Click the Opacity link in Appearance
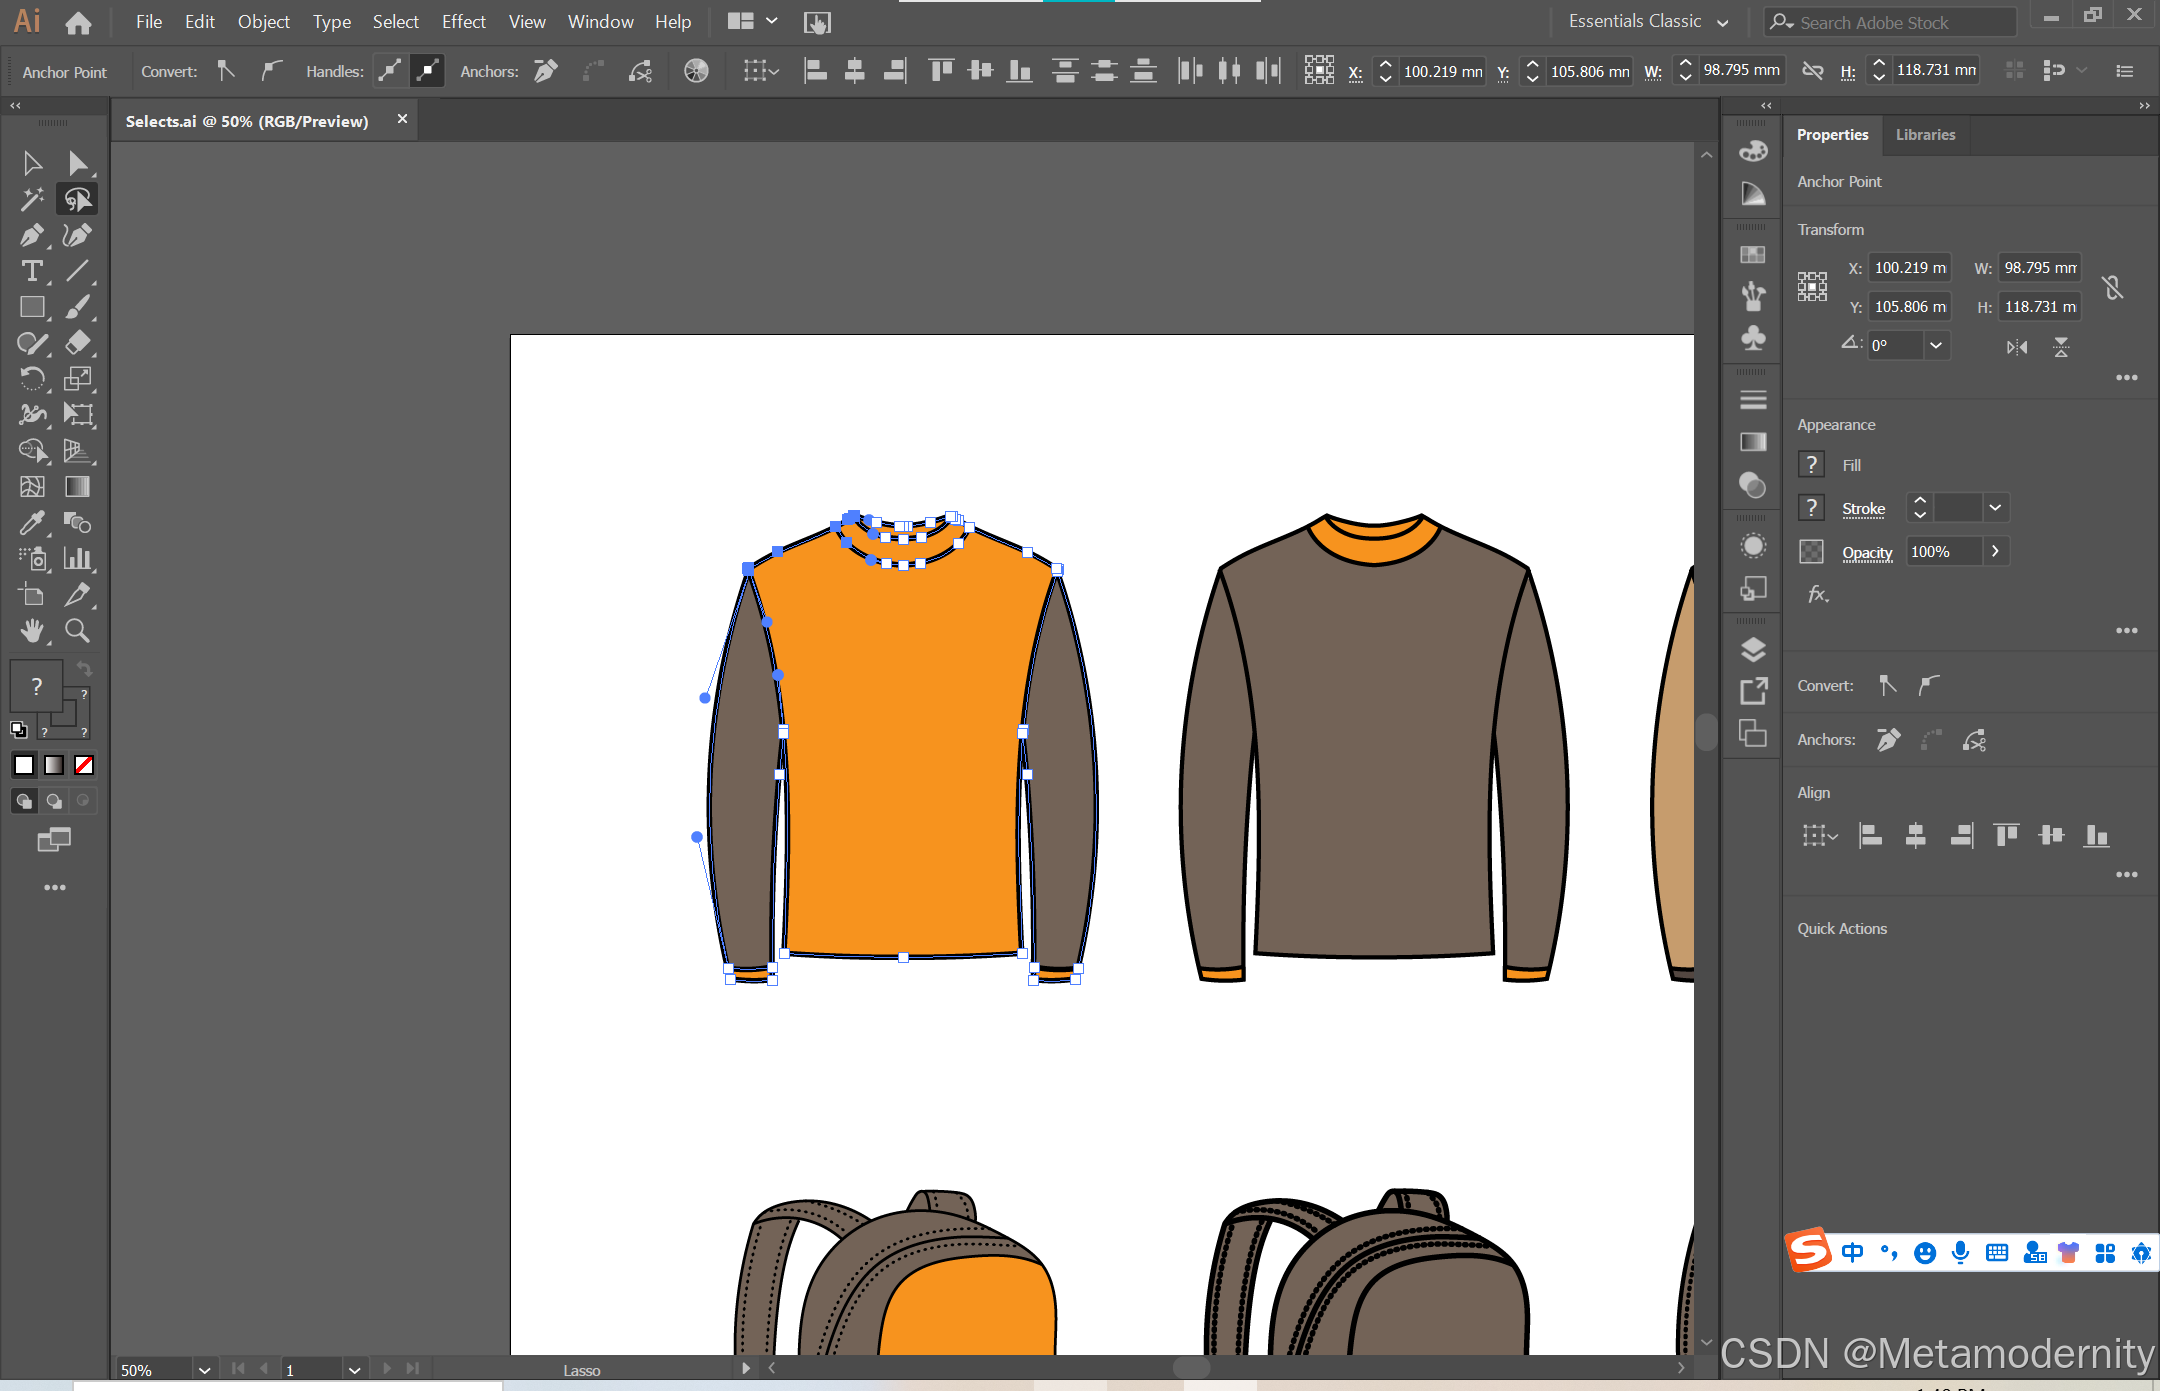 [1867, 552]
